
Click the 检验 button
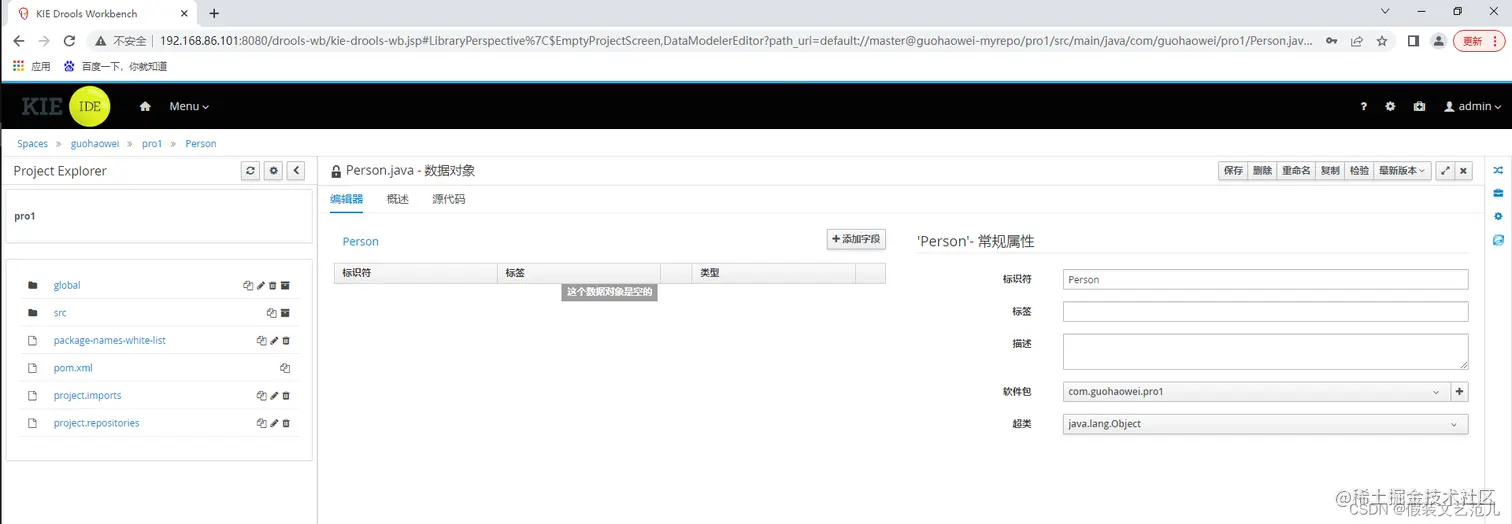click(x=1359, y=171)
